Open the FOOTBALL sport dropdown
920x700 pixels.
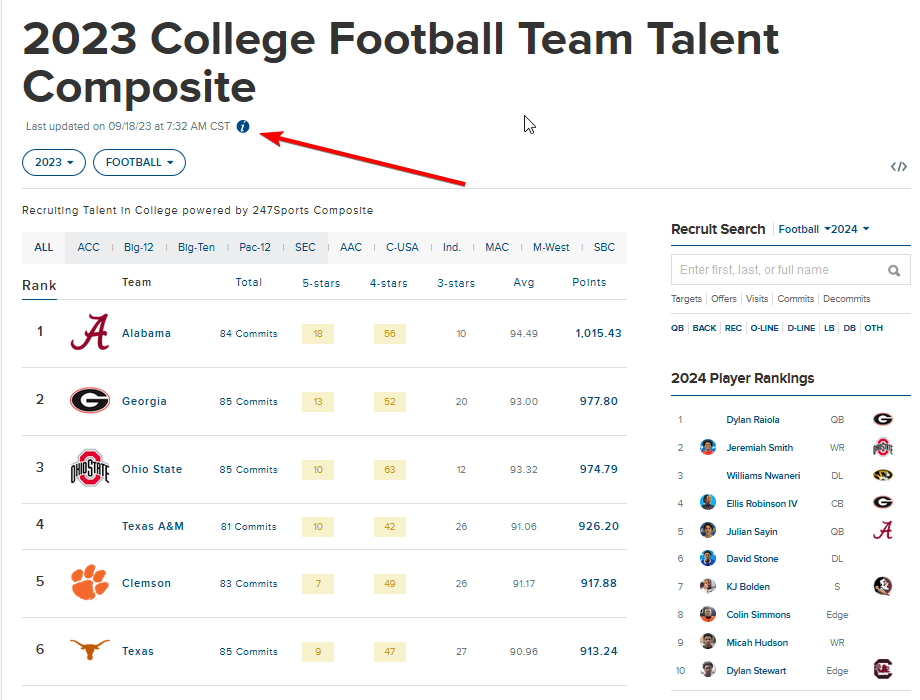pyautogui.click(x=139, y=162)
